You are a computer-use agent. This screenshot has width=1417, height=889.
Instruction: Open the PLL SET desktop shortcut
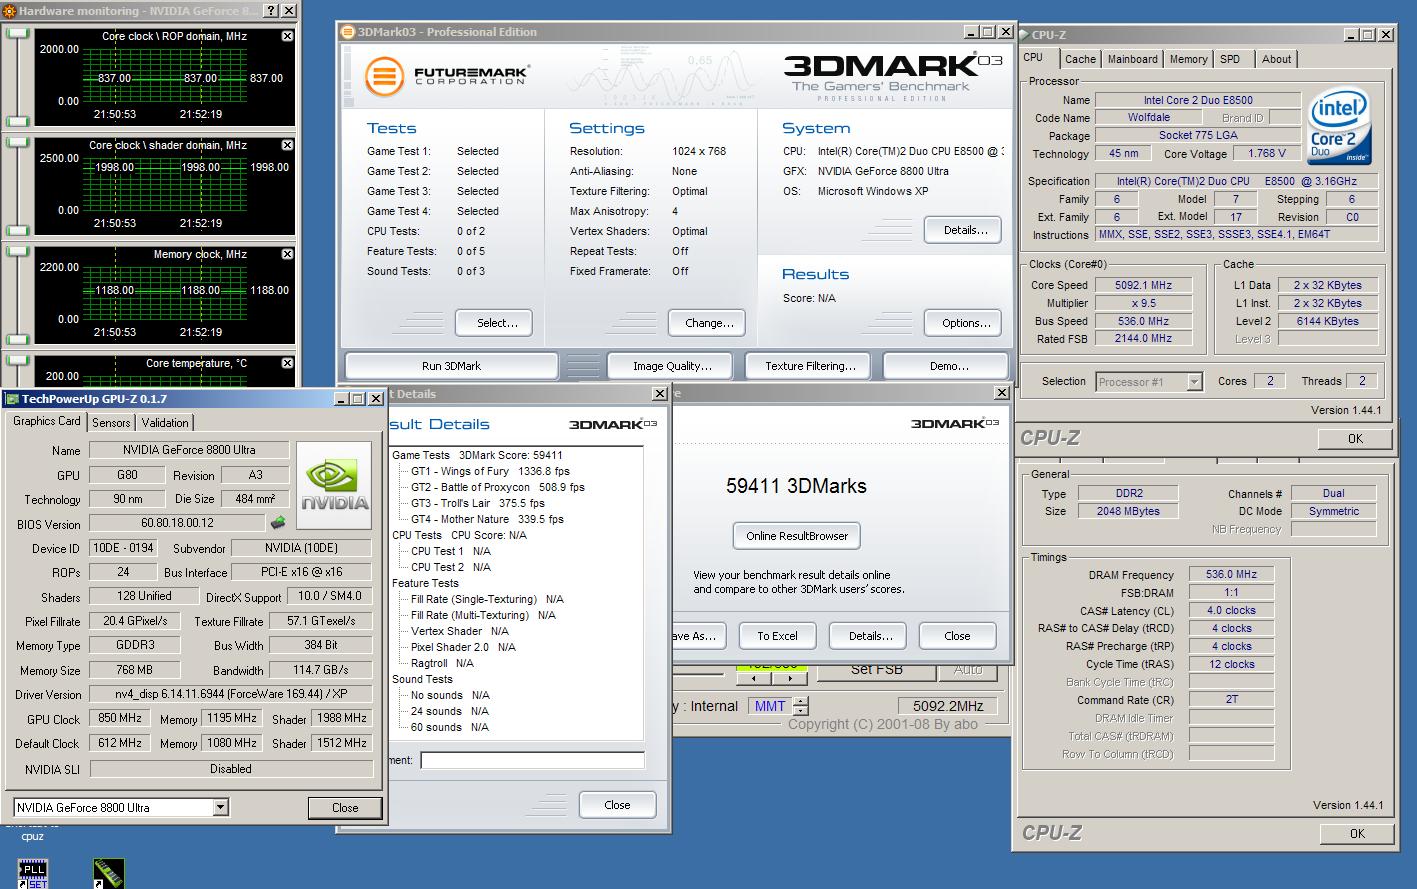pos(33,873)
